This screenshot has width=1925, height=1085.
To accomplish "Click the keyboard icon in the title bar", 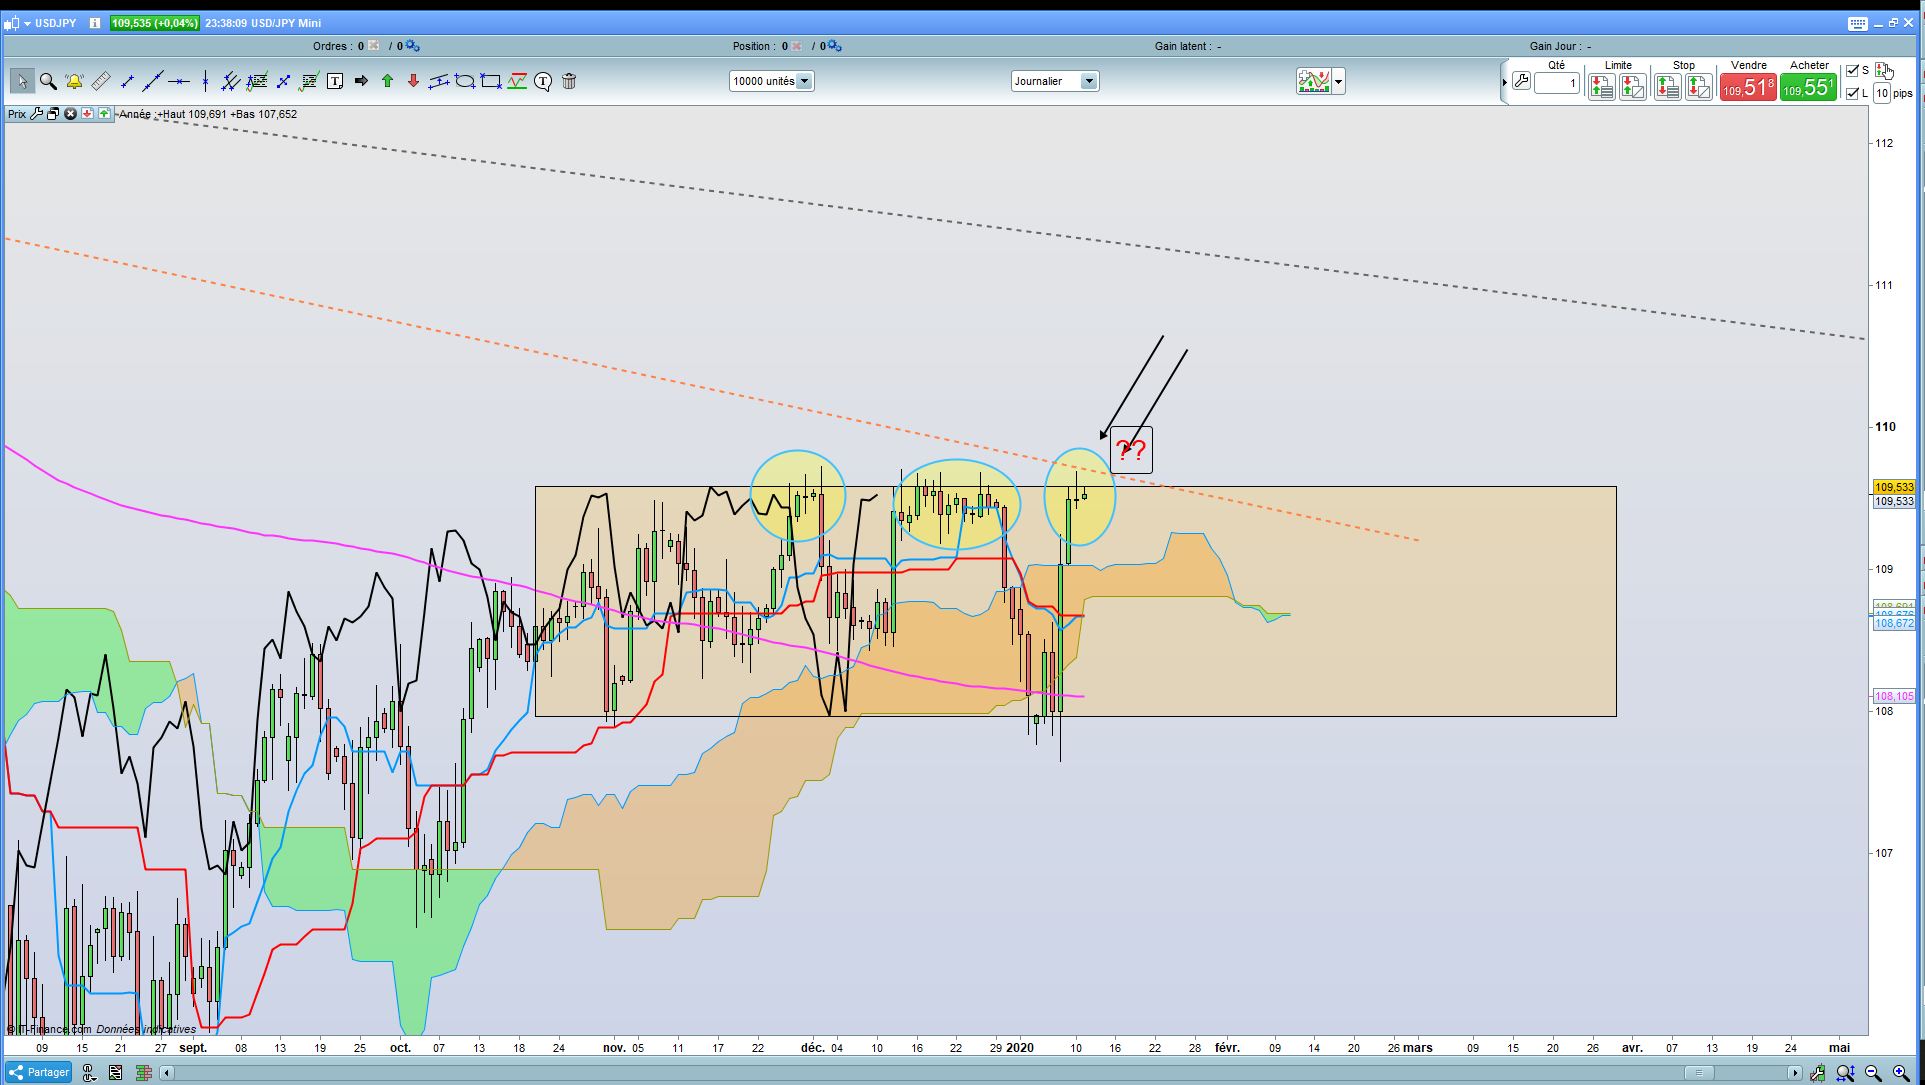I will coord(1857,23).
